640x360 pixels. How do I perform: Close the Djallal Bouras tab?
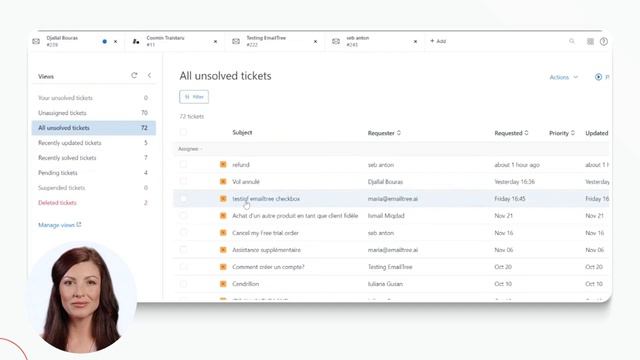click(116, 41)
